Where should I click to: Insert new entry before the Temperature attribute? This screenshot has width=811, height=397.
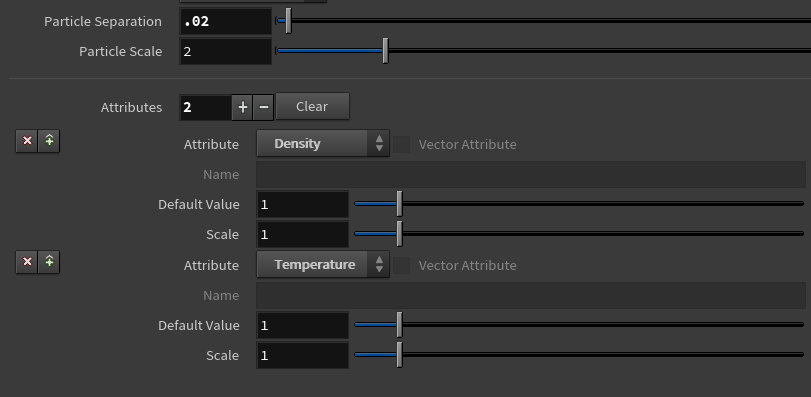49,262
